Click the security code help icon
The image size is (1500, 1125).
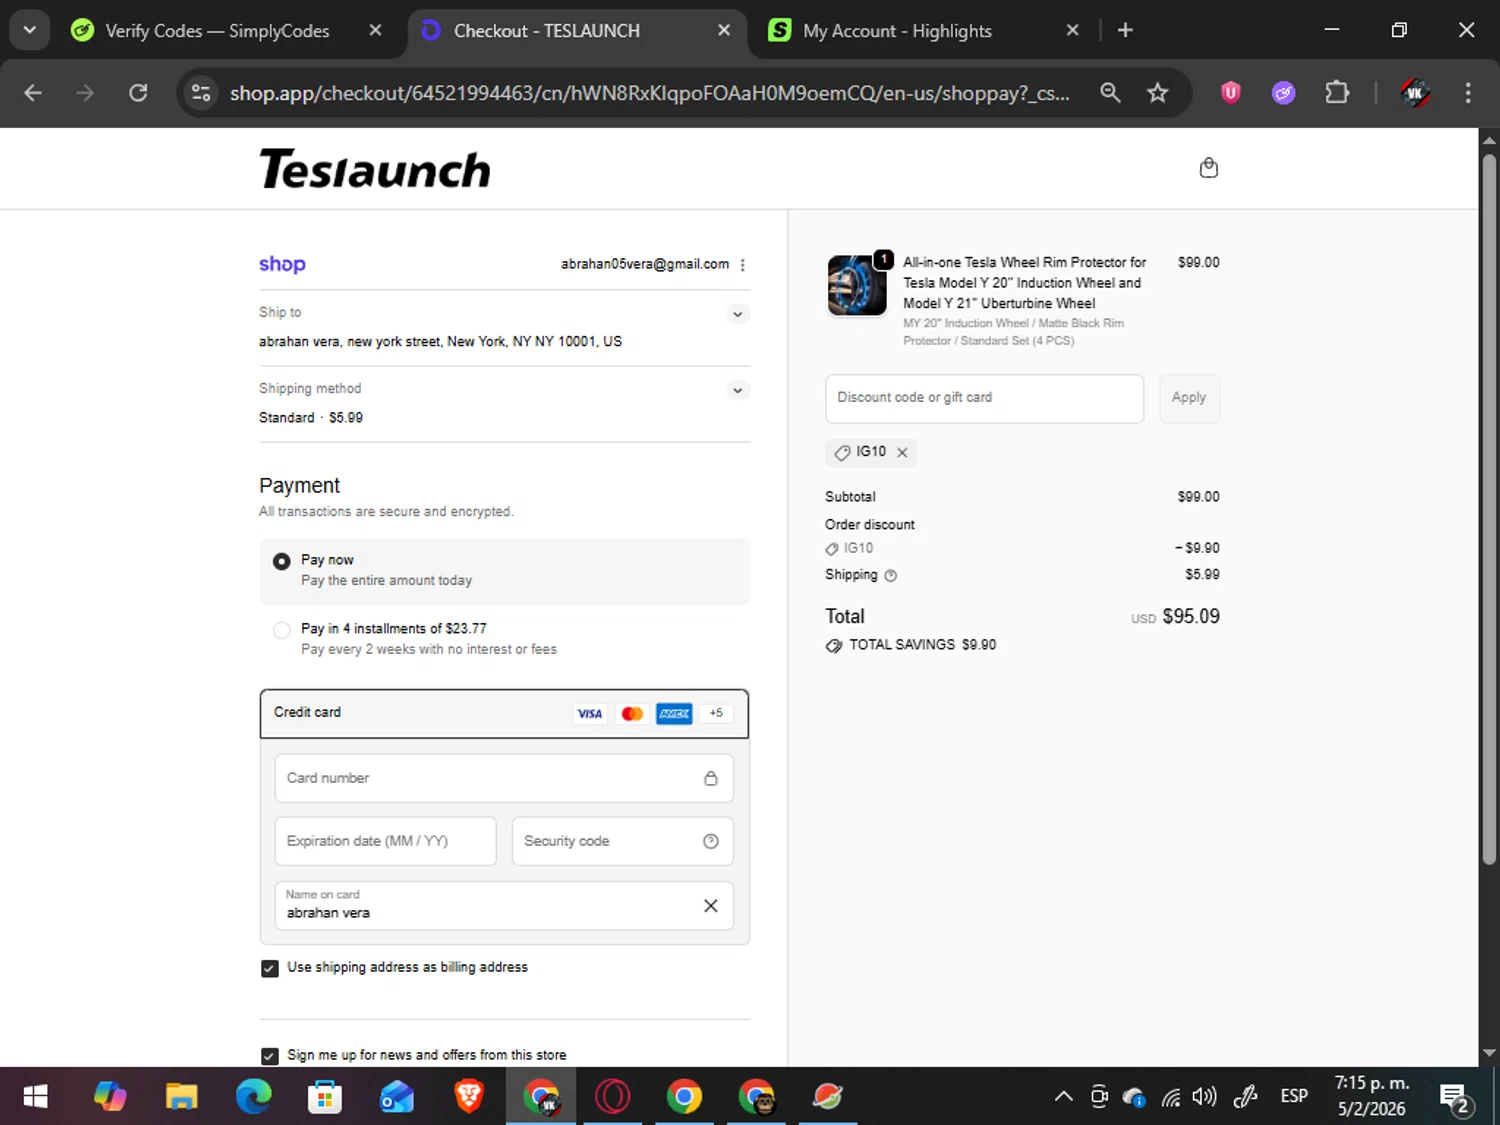click(710, 841)
